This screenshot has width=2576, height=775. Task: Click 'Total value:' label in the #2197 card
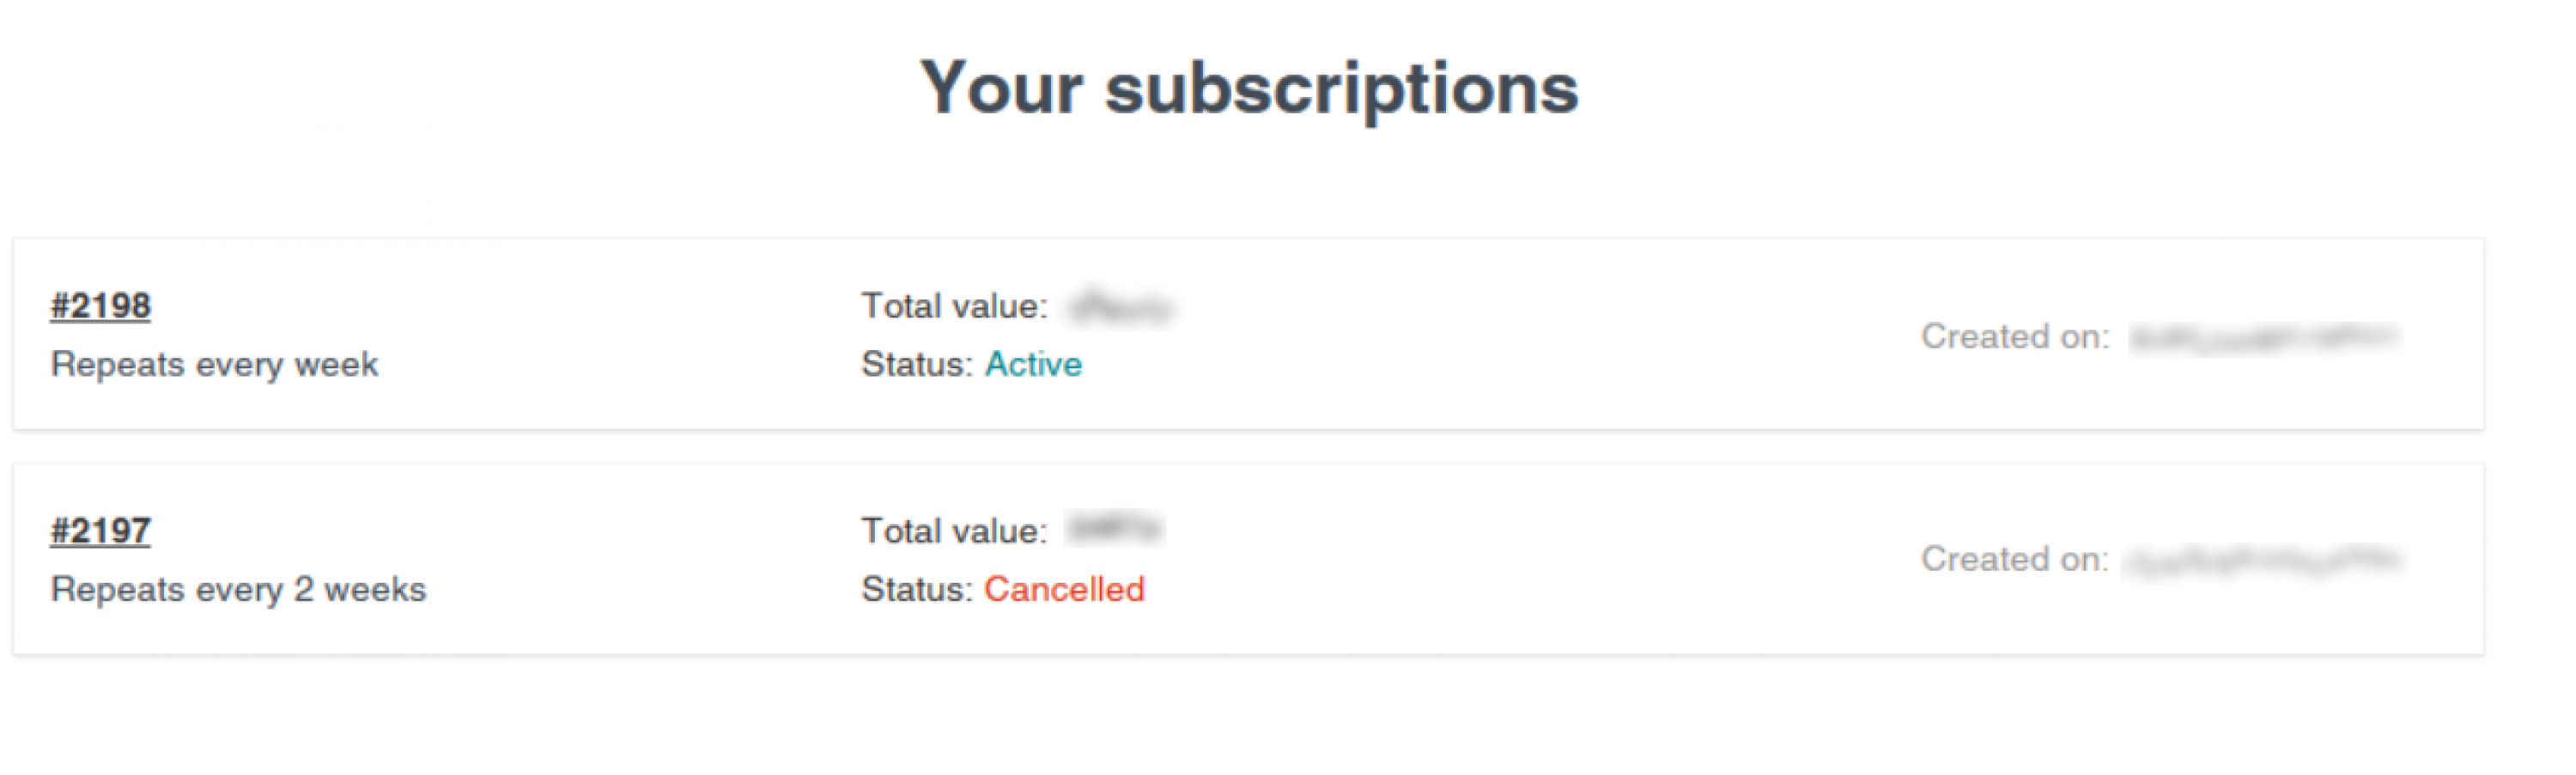pos(954,531)
